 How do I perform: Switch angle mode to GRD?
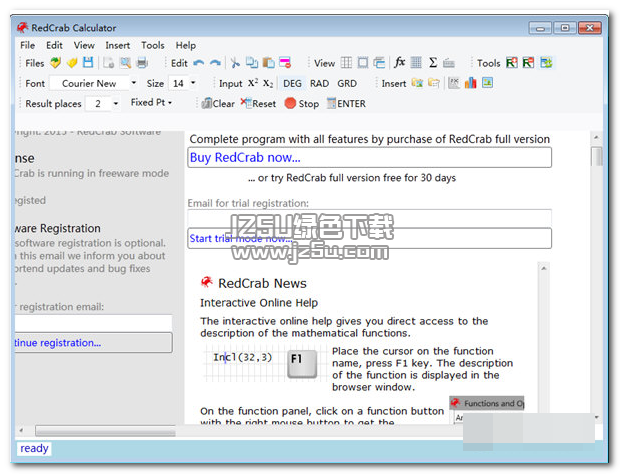tap(347, 83)
